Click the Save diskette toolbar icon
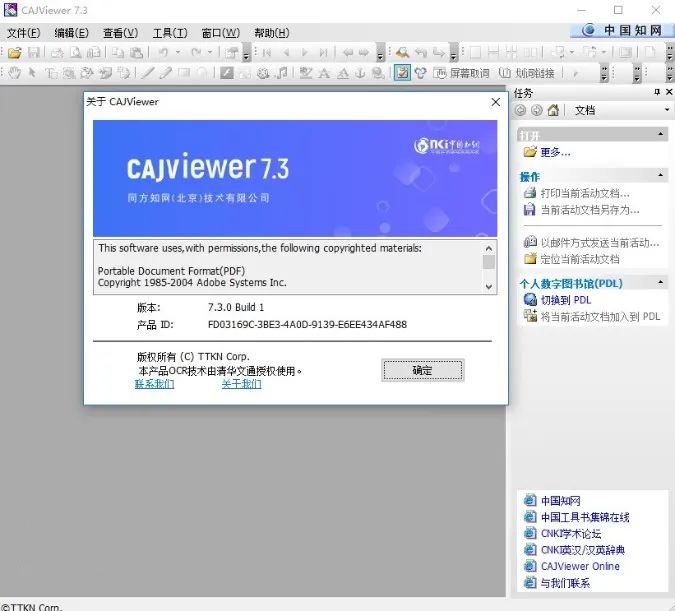The height and width of the screenshot is (611, 675). (34, 53)
